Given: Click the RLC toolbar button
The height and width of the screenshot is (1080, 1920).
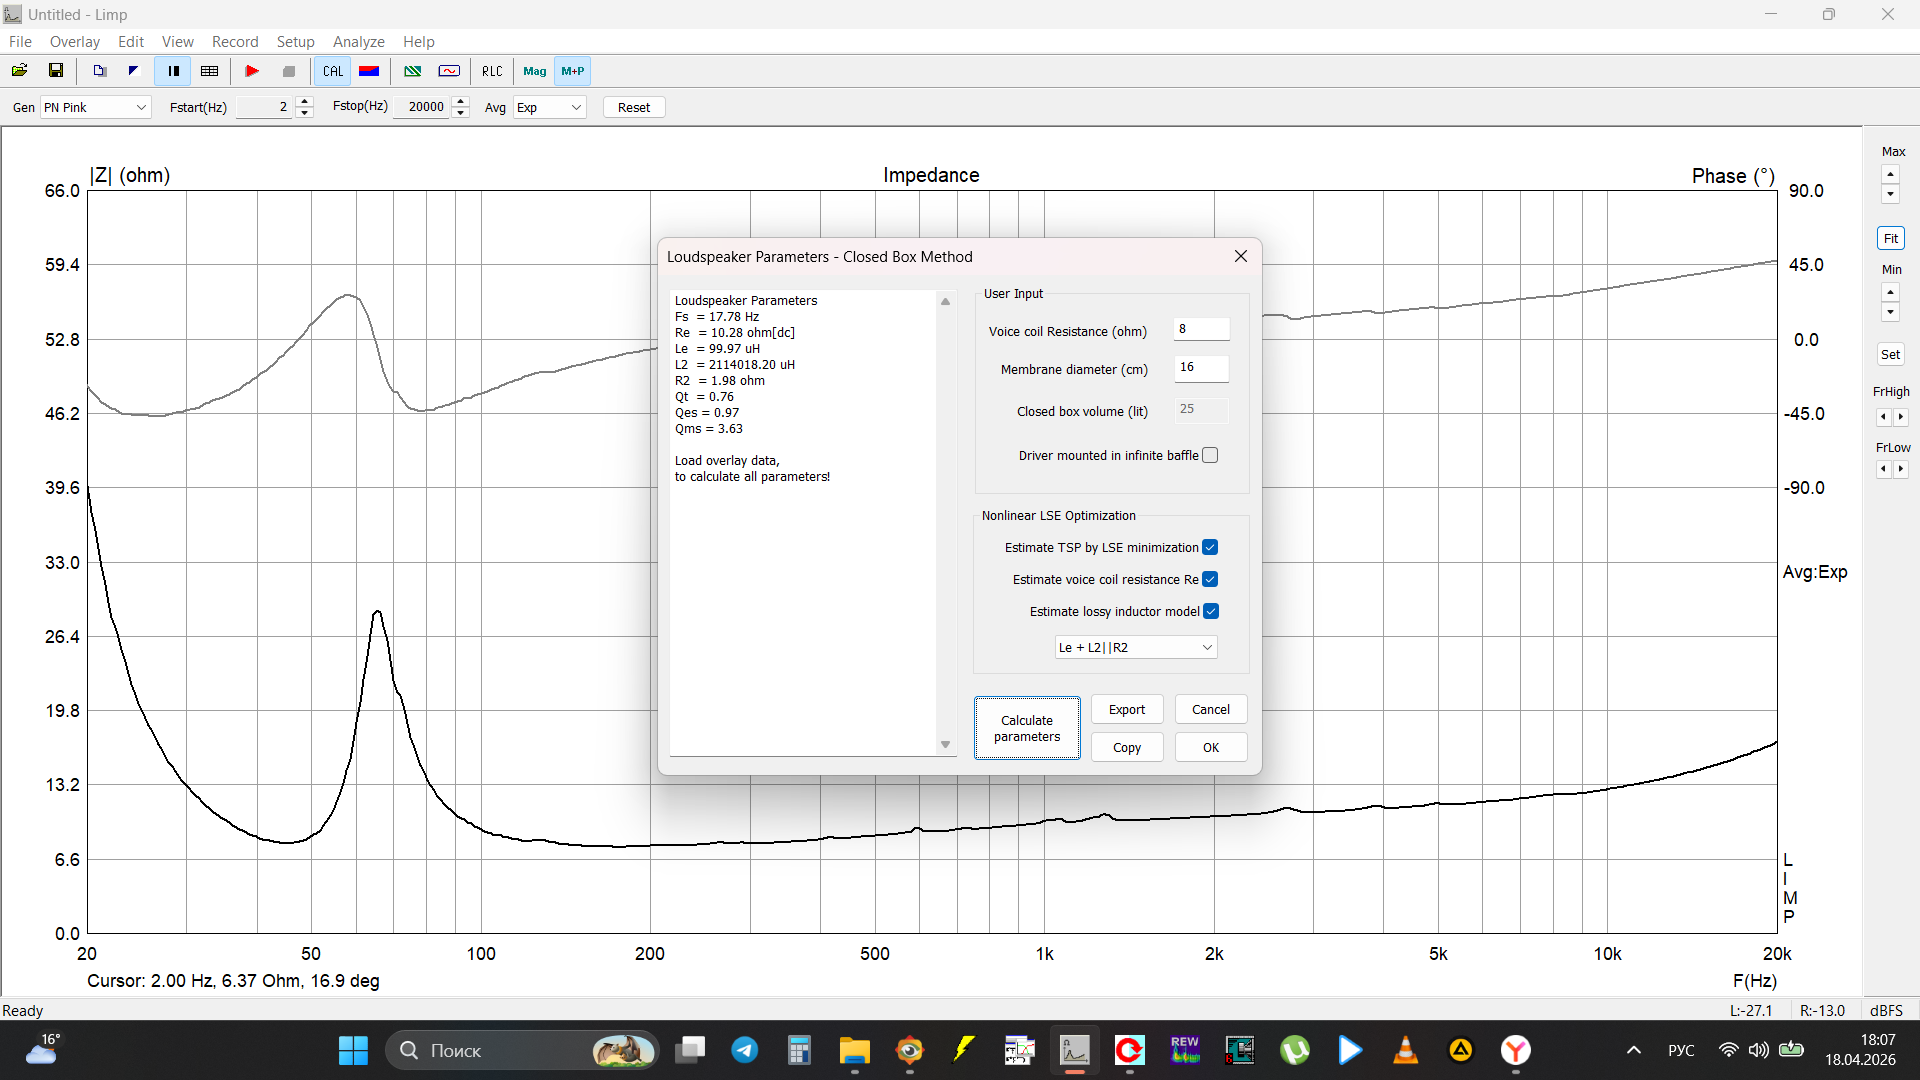Looking at the screenshot, I should (492, 71).
